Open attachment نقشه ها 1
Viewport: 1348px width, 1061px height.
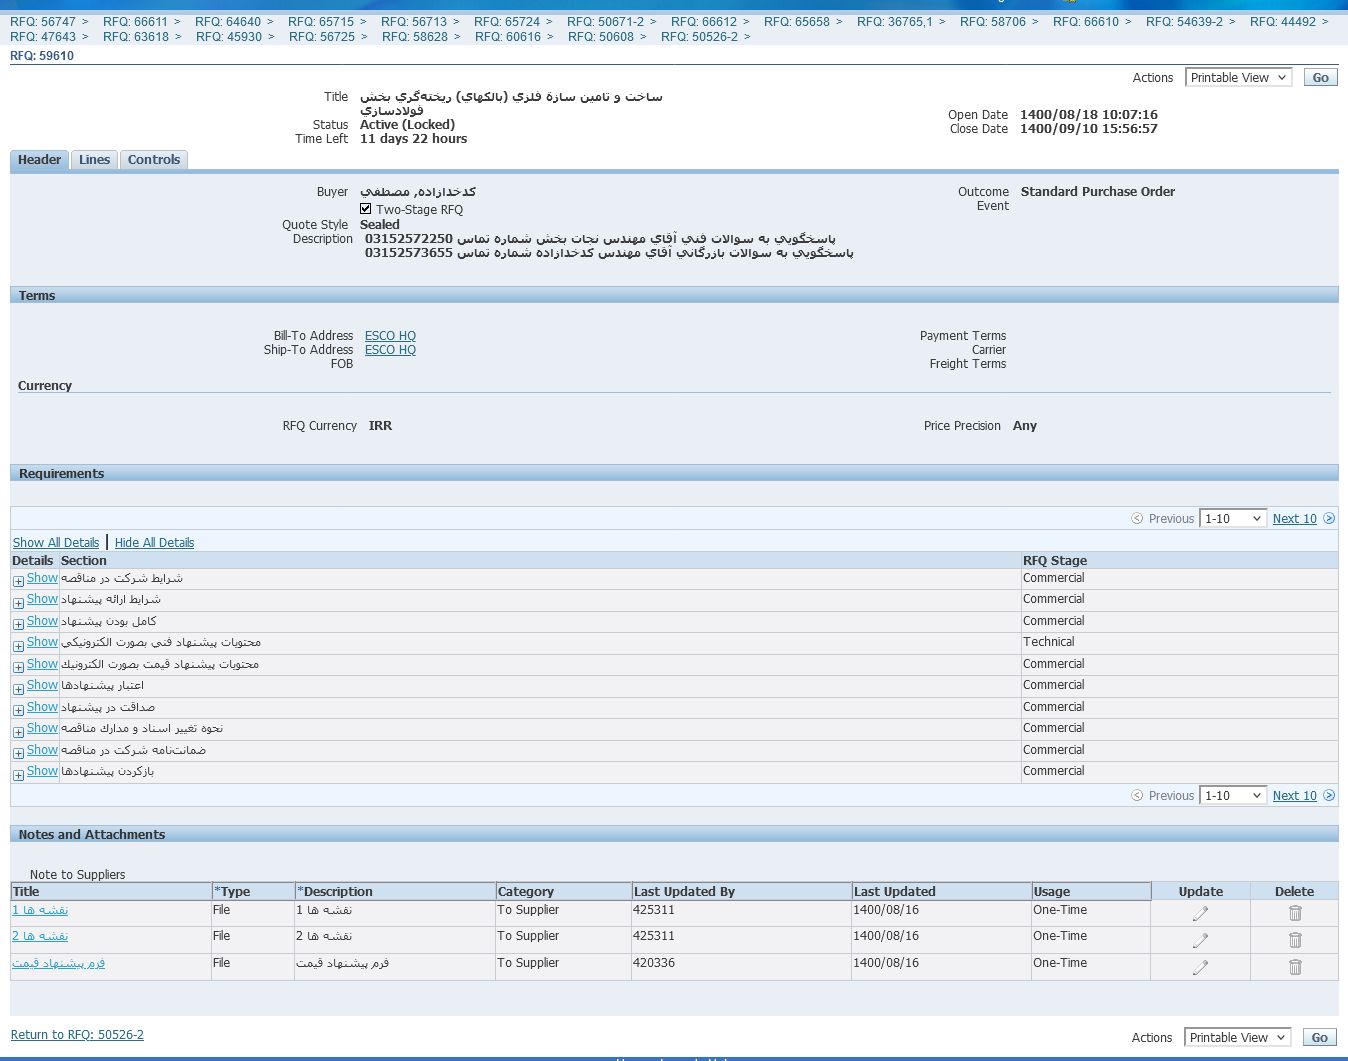pos(40,910)
